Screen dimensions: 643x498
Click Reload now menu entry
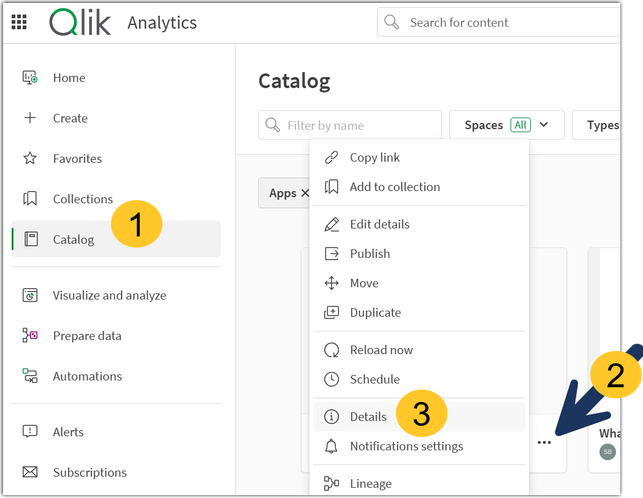(381, 350)
